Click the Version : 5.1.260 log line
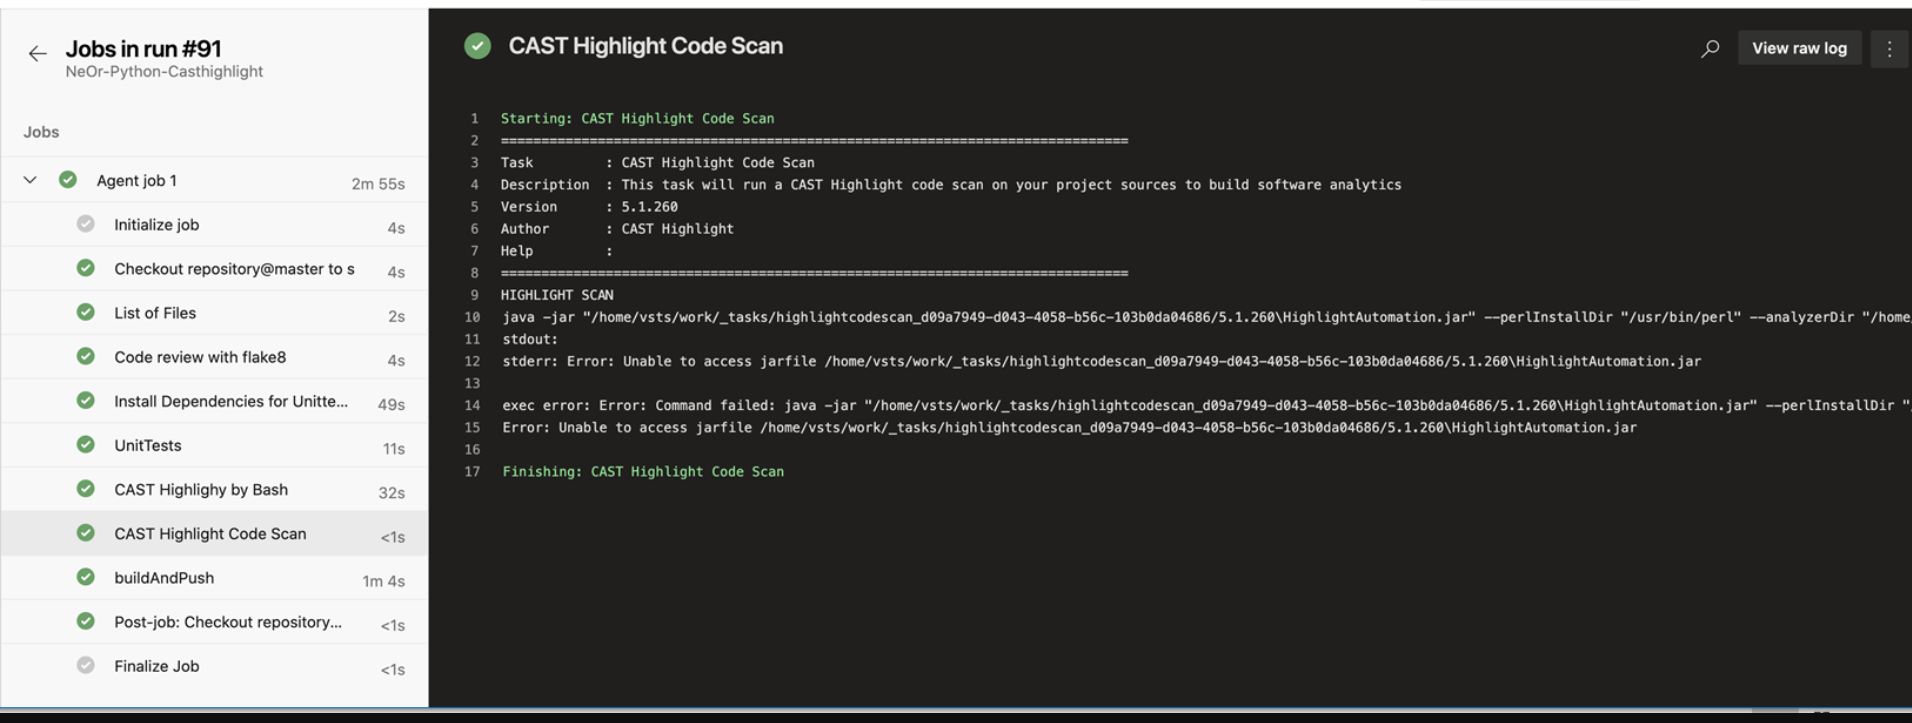 (589, 206)
